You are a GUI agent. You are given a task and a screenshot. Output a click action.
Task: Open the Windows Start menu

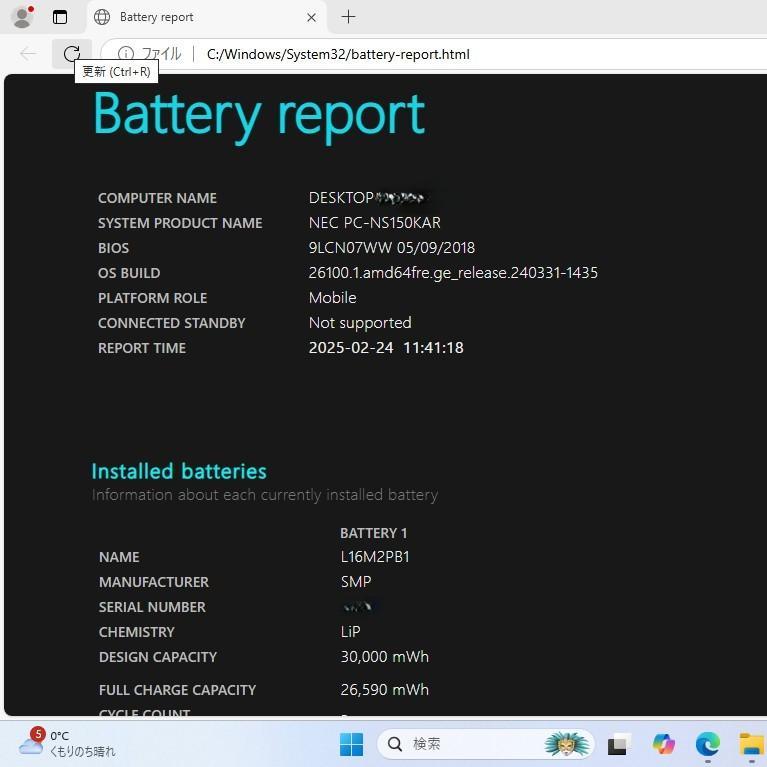pos(351,744)
